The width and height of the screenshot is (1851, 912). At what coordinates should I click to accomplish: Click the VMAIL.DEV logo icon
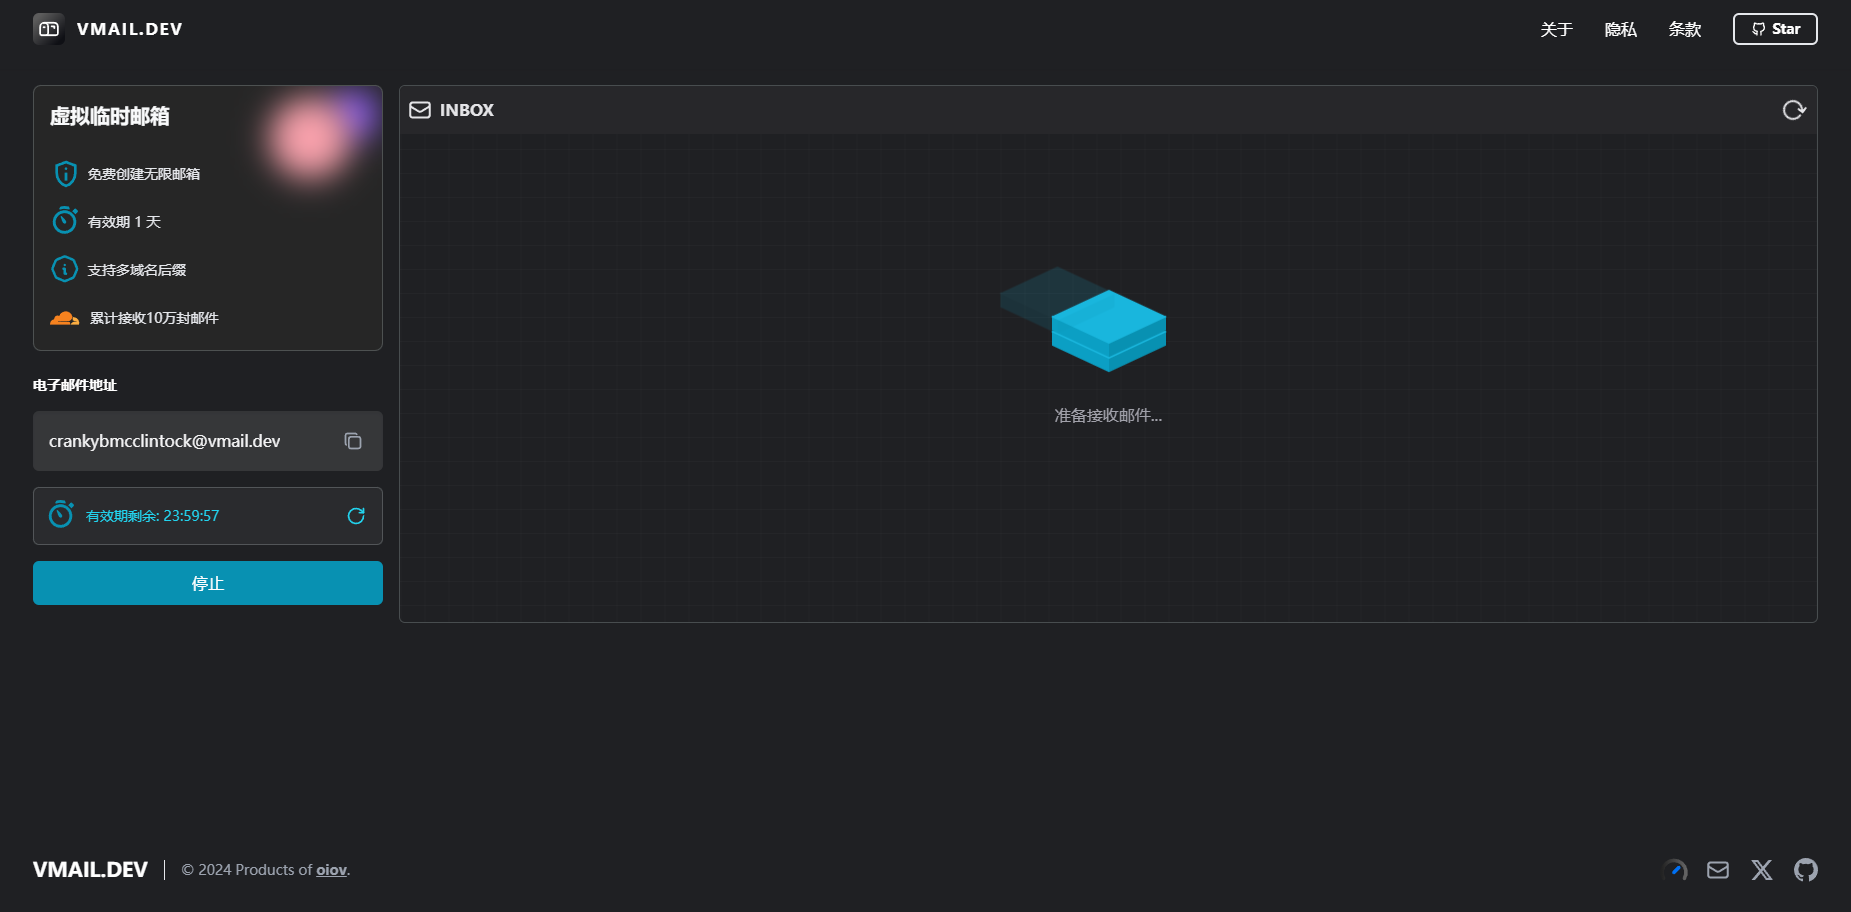49,29
